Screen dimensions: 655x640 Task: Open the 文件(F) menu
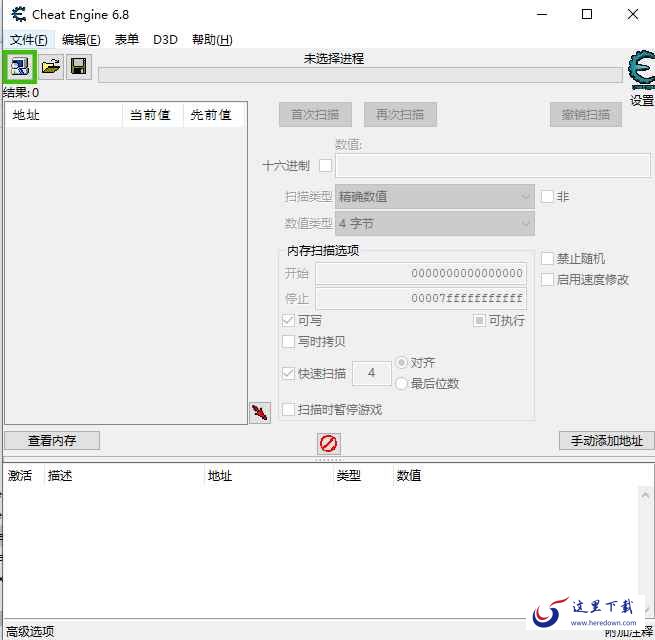[28, 40]
